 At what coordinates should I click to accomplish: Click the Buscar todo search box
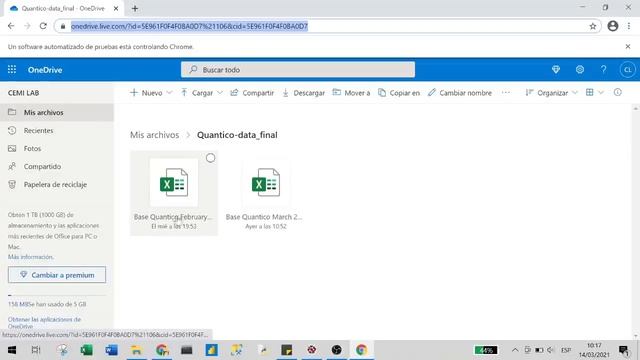[298, 70]
